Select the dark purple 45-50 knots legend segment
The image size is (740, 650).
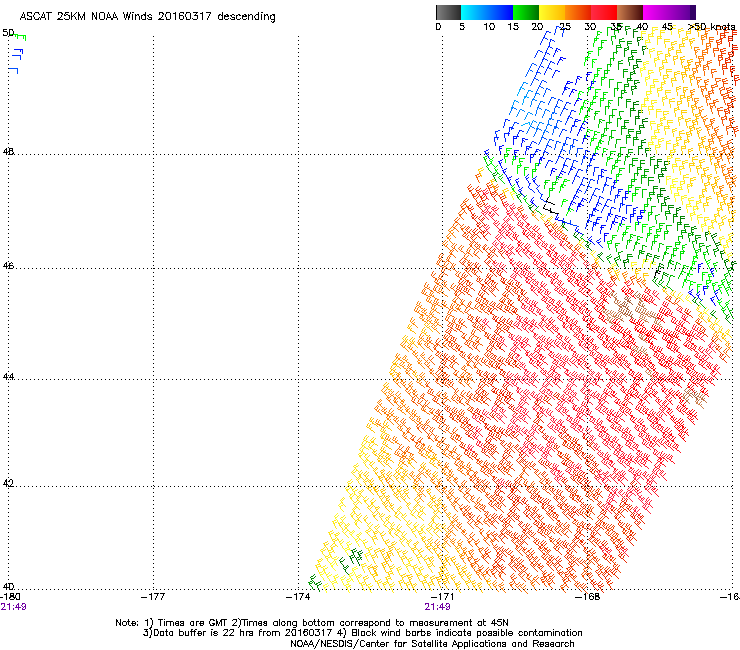(x=682, y=12)
